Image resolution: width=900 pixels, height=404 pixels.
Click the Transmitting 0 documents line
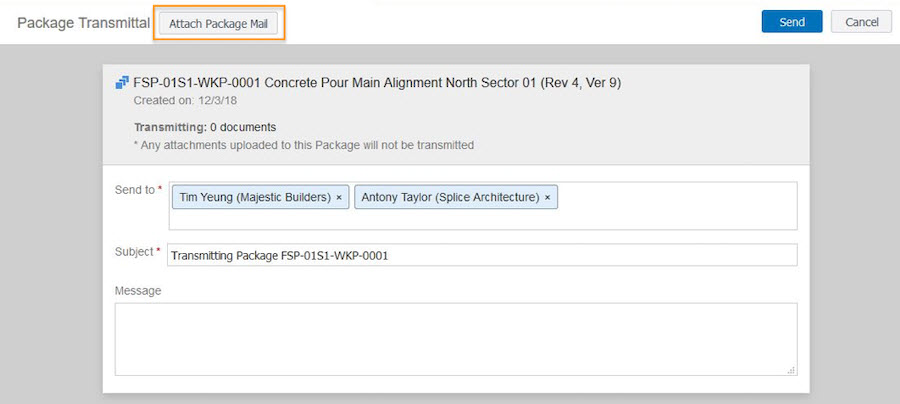205,127
